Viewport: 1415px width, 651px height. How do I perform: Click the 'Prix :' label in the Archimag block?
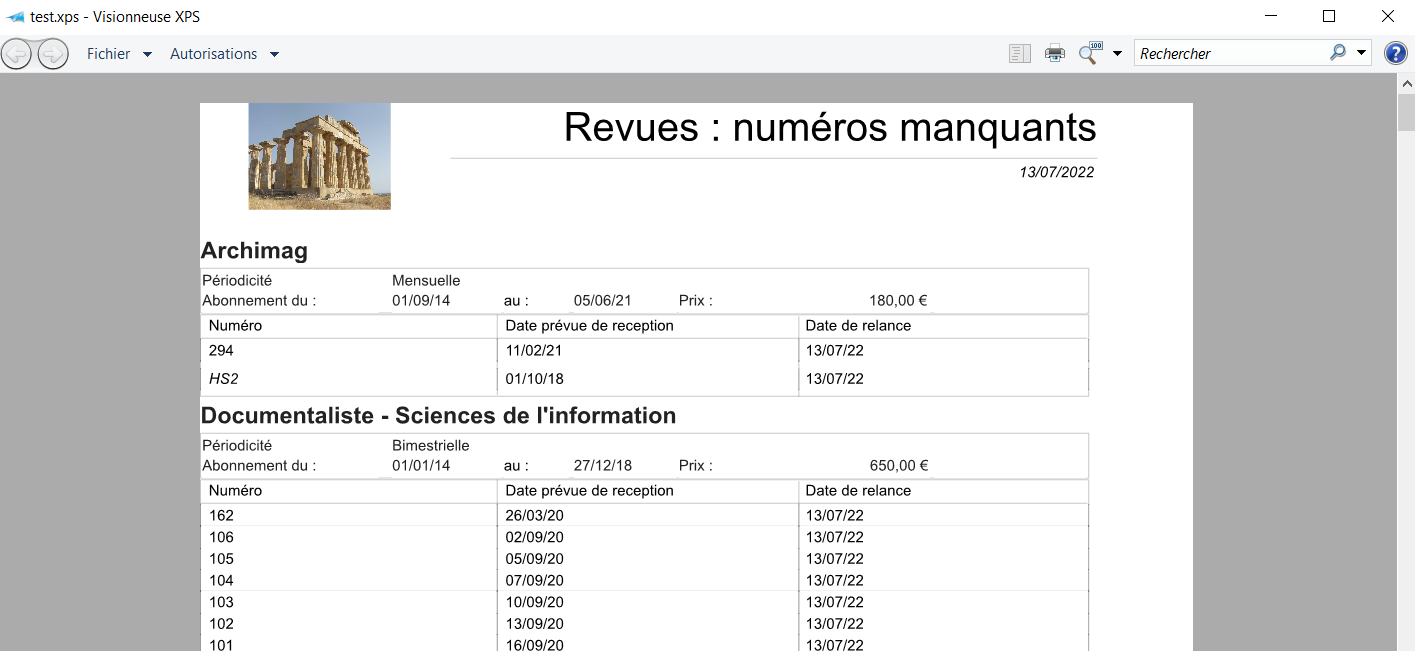click(695, 300)
